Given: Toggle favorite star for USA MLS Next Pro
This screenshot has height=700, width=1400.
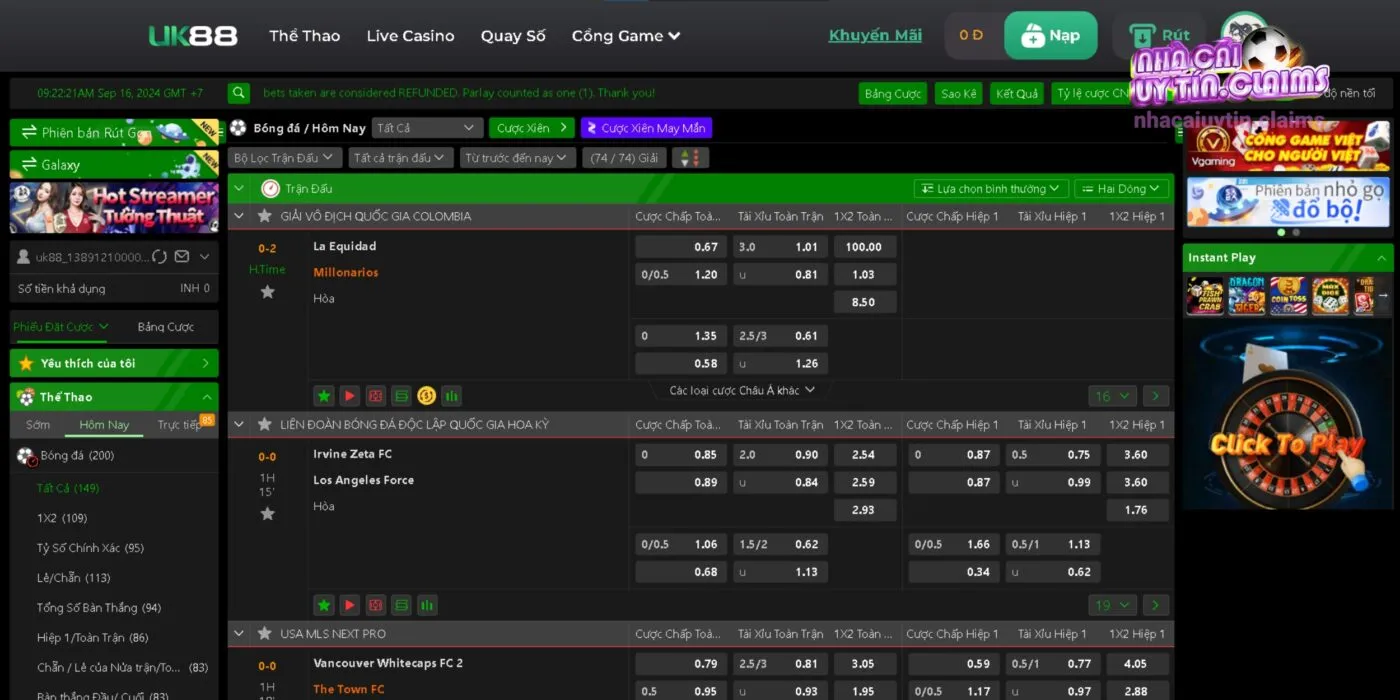Looking at the screenshot, I should click(x=265, y=633).
